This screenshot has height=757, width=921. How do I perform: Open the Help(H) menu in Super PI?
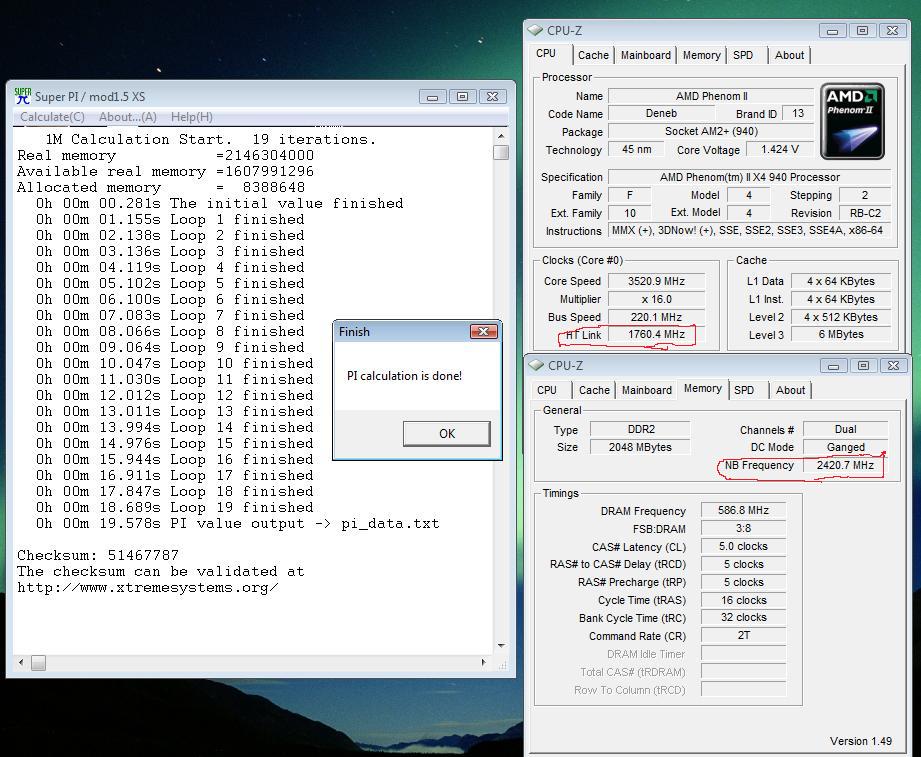pyautogui.click(x=191, y=117)
